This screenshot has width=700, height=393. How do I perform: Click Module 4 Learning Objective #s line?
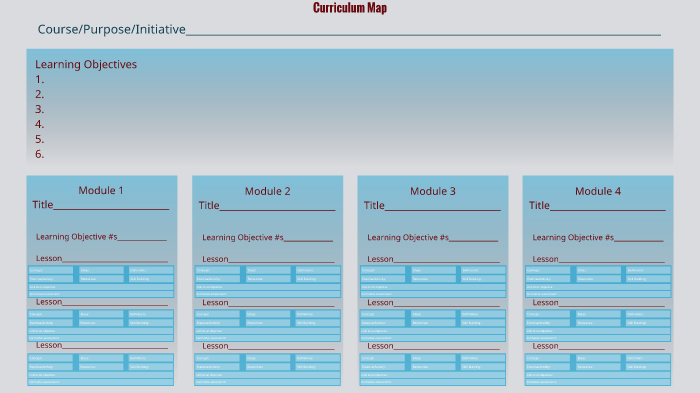pos(598,238)
